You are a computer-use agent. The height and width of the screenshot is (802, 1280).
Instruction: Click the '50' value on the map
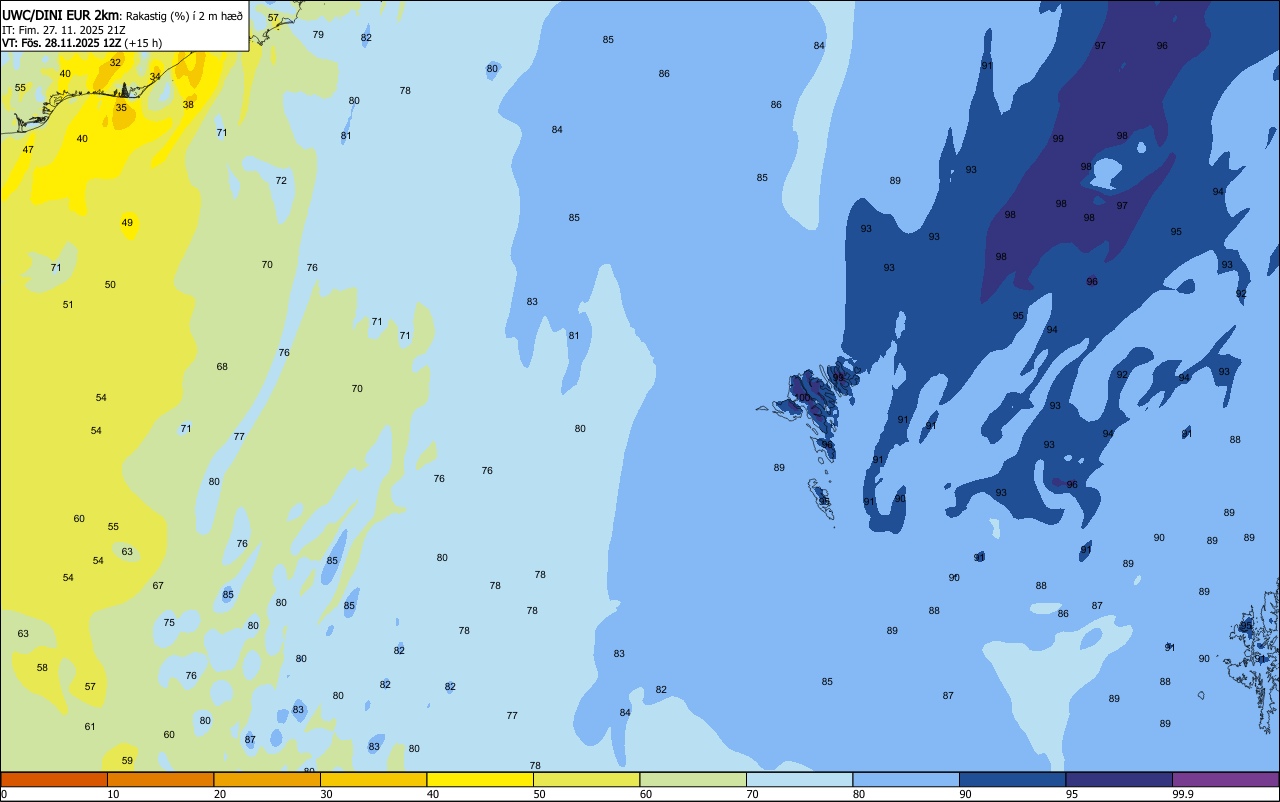point(110,284)
